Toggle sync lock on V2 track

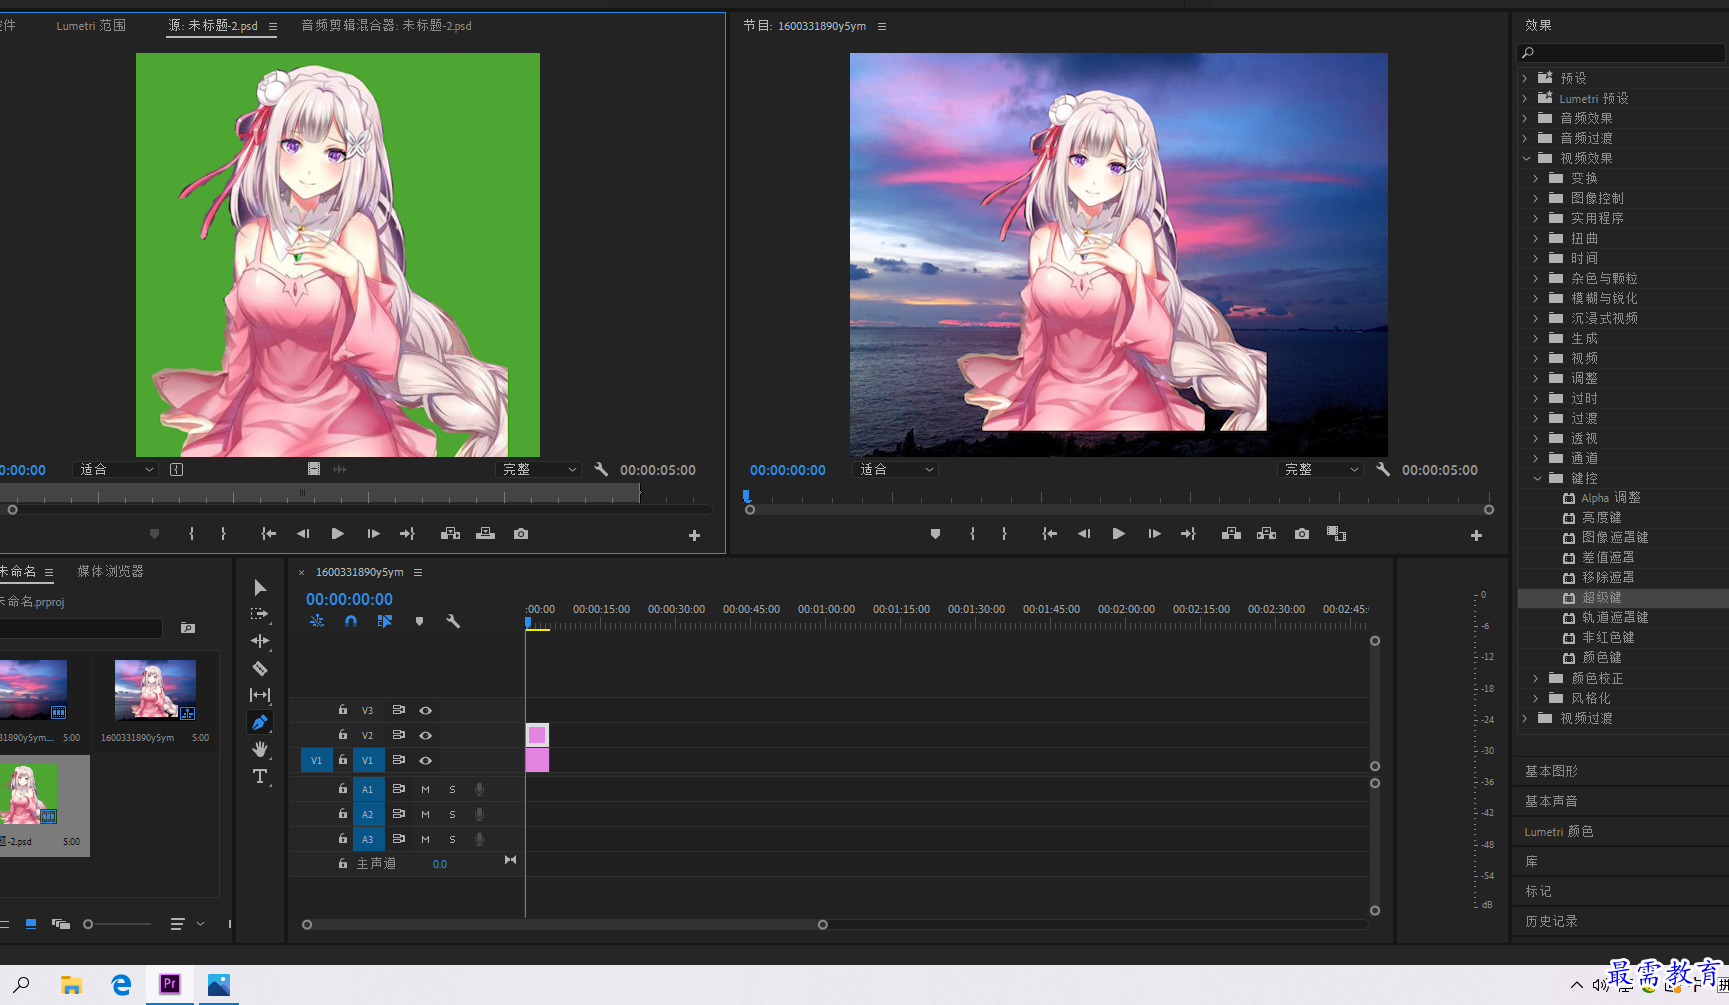click(398, 735)
